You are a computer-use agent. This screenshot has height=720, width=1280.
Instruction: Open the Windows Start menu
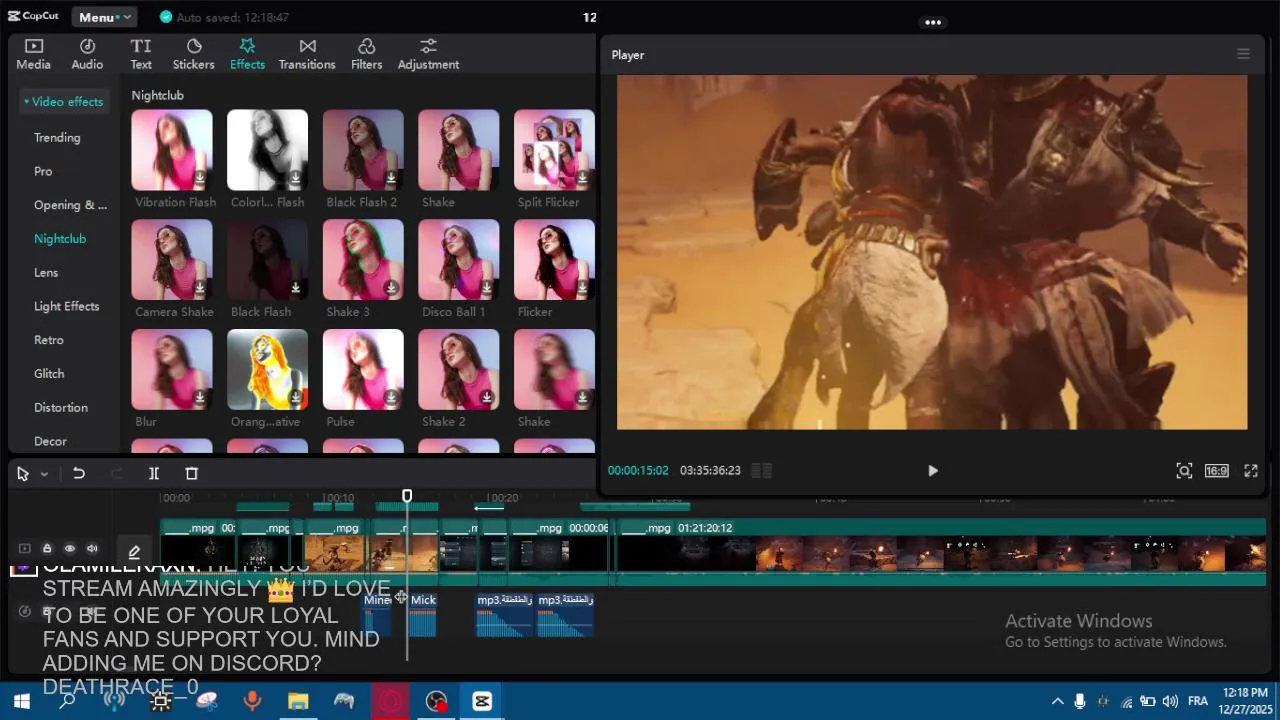(x=21, y=701)
